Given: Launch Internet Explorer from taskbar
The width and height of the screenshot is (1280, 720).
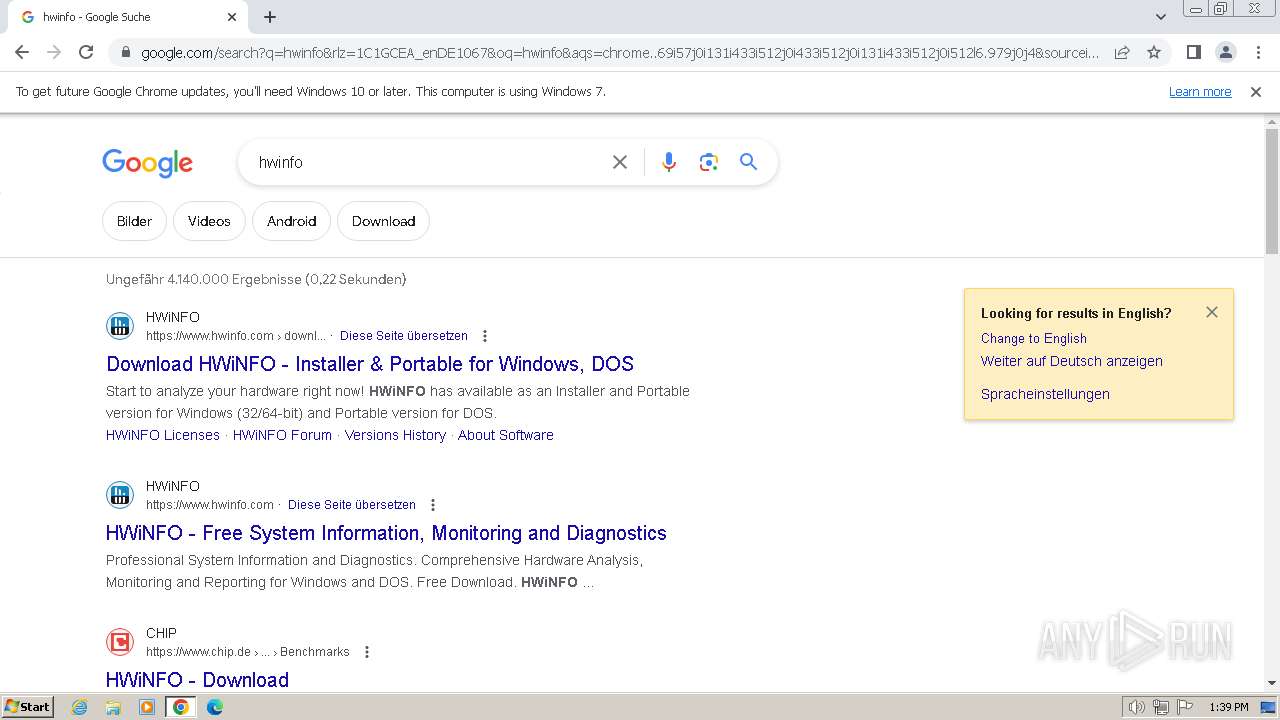Looking at the screenshot, I should coord(80,707).
